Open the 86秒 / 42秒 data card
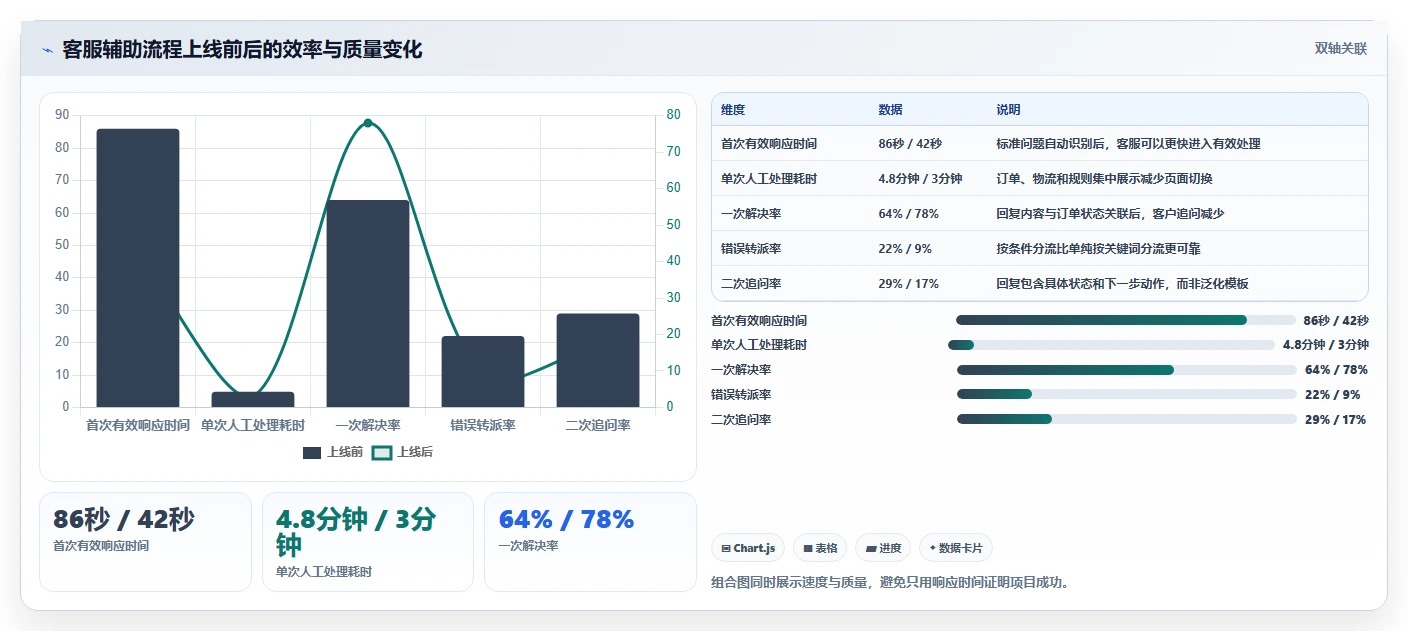 [145, 542]
